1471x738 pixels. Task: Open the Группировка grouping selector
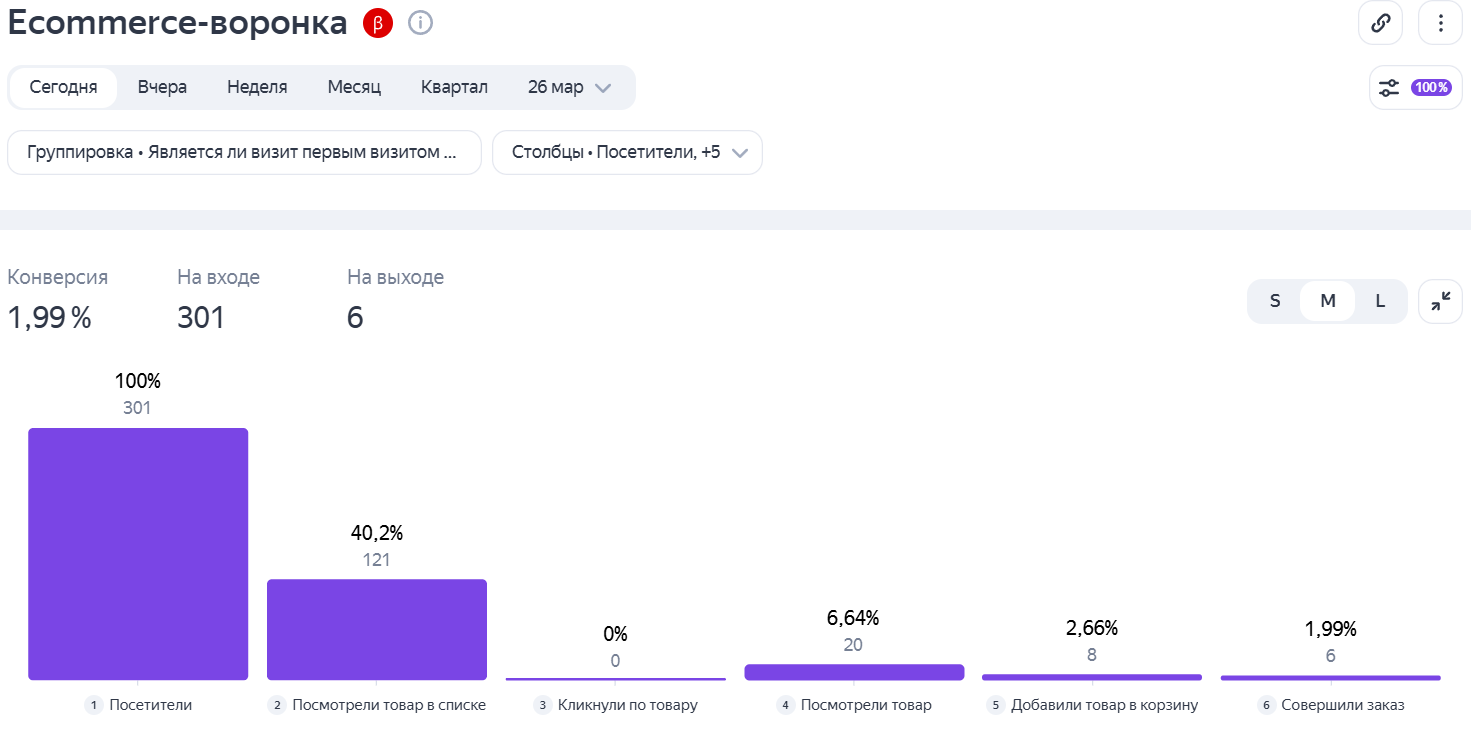click(244, 152)
